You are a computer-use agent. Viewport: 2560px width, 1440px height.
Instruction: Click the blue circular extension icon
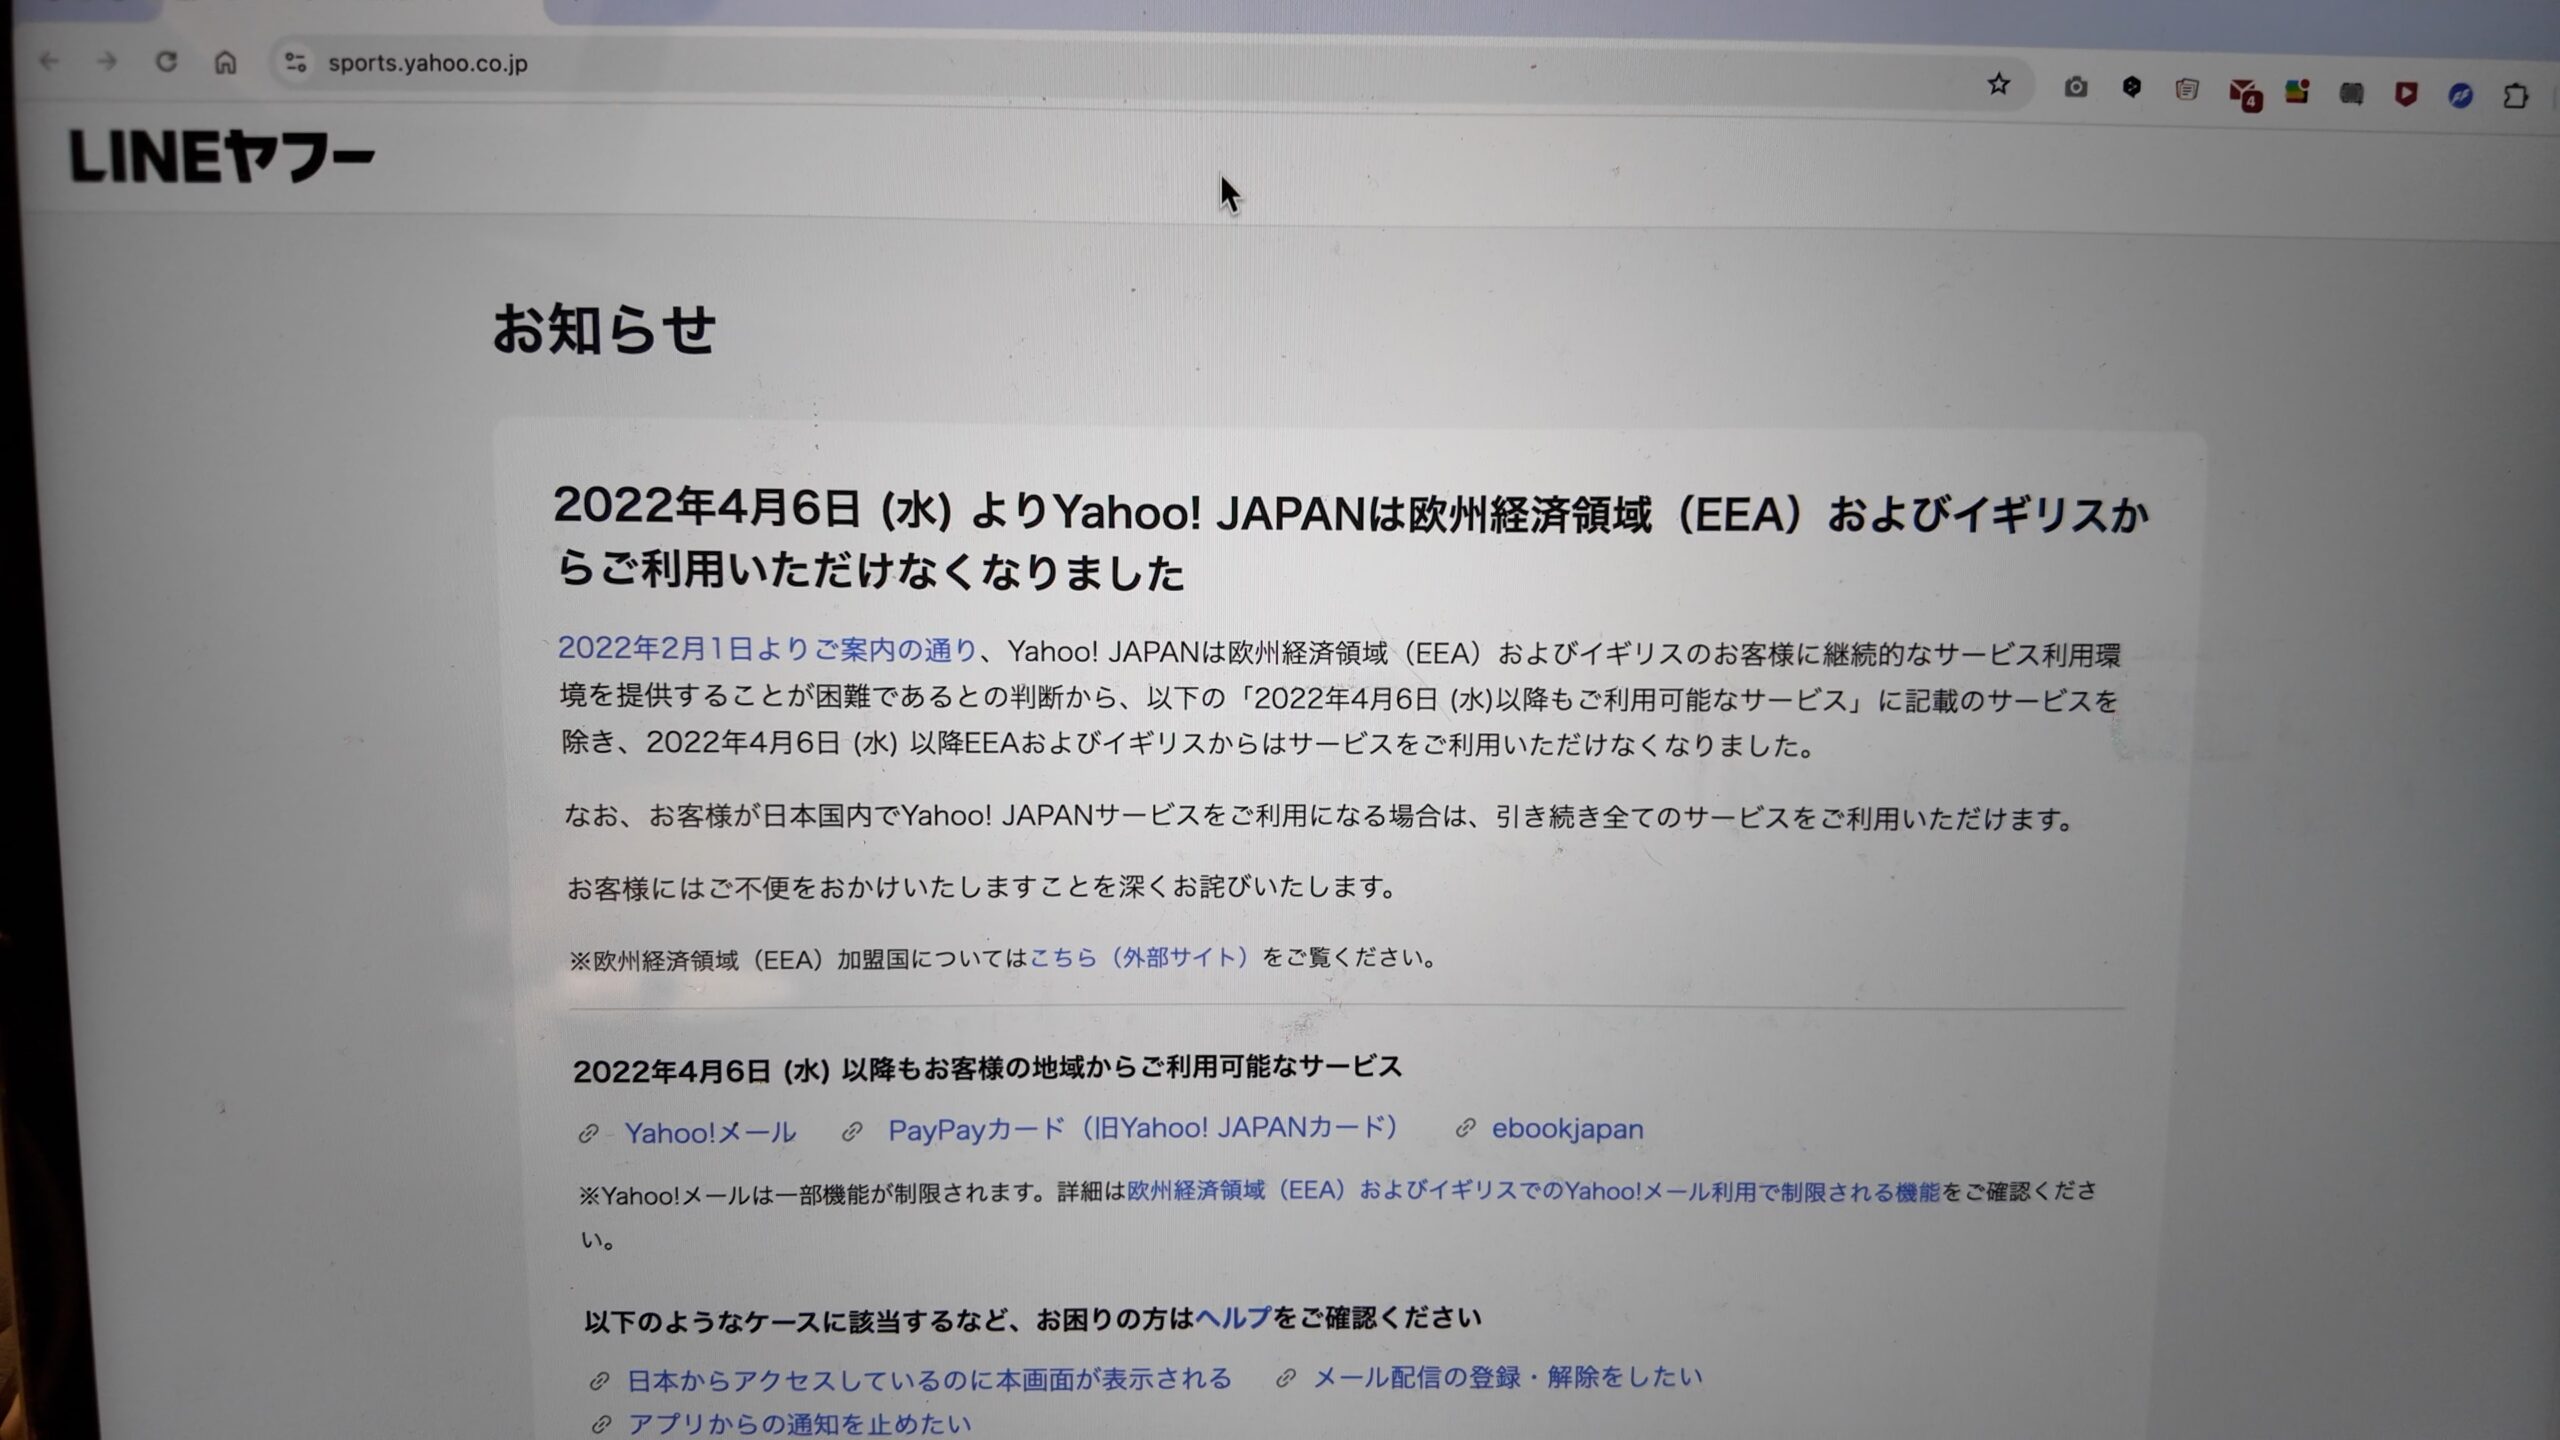(2460, 95)
